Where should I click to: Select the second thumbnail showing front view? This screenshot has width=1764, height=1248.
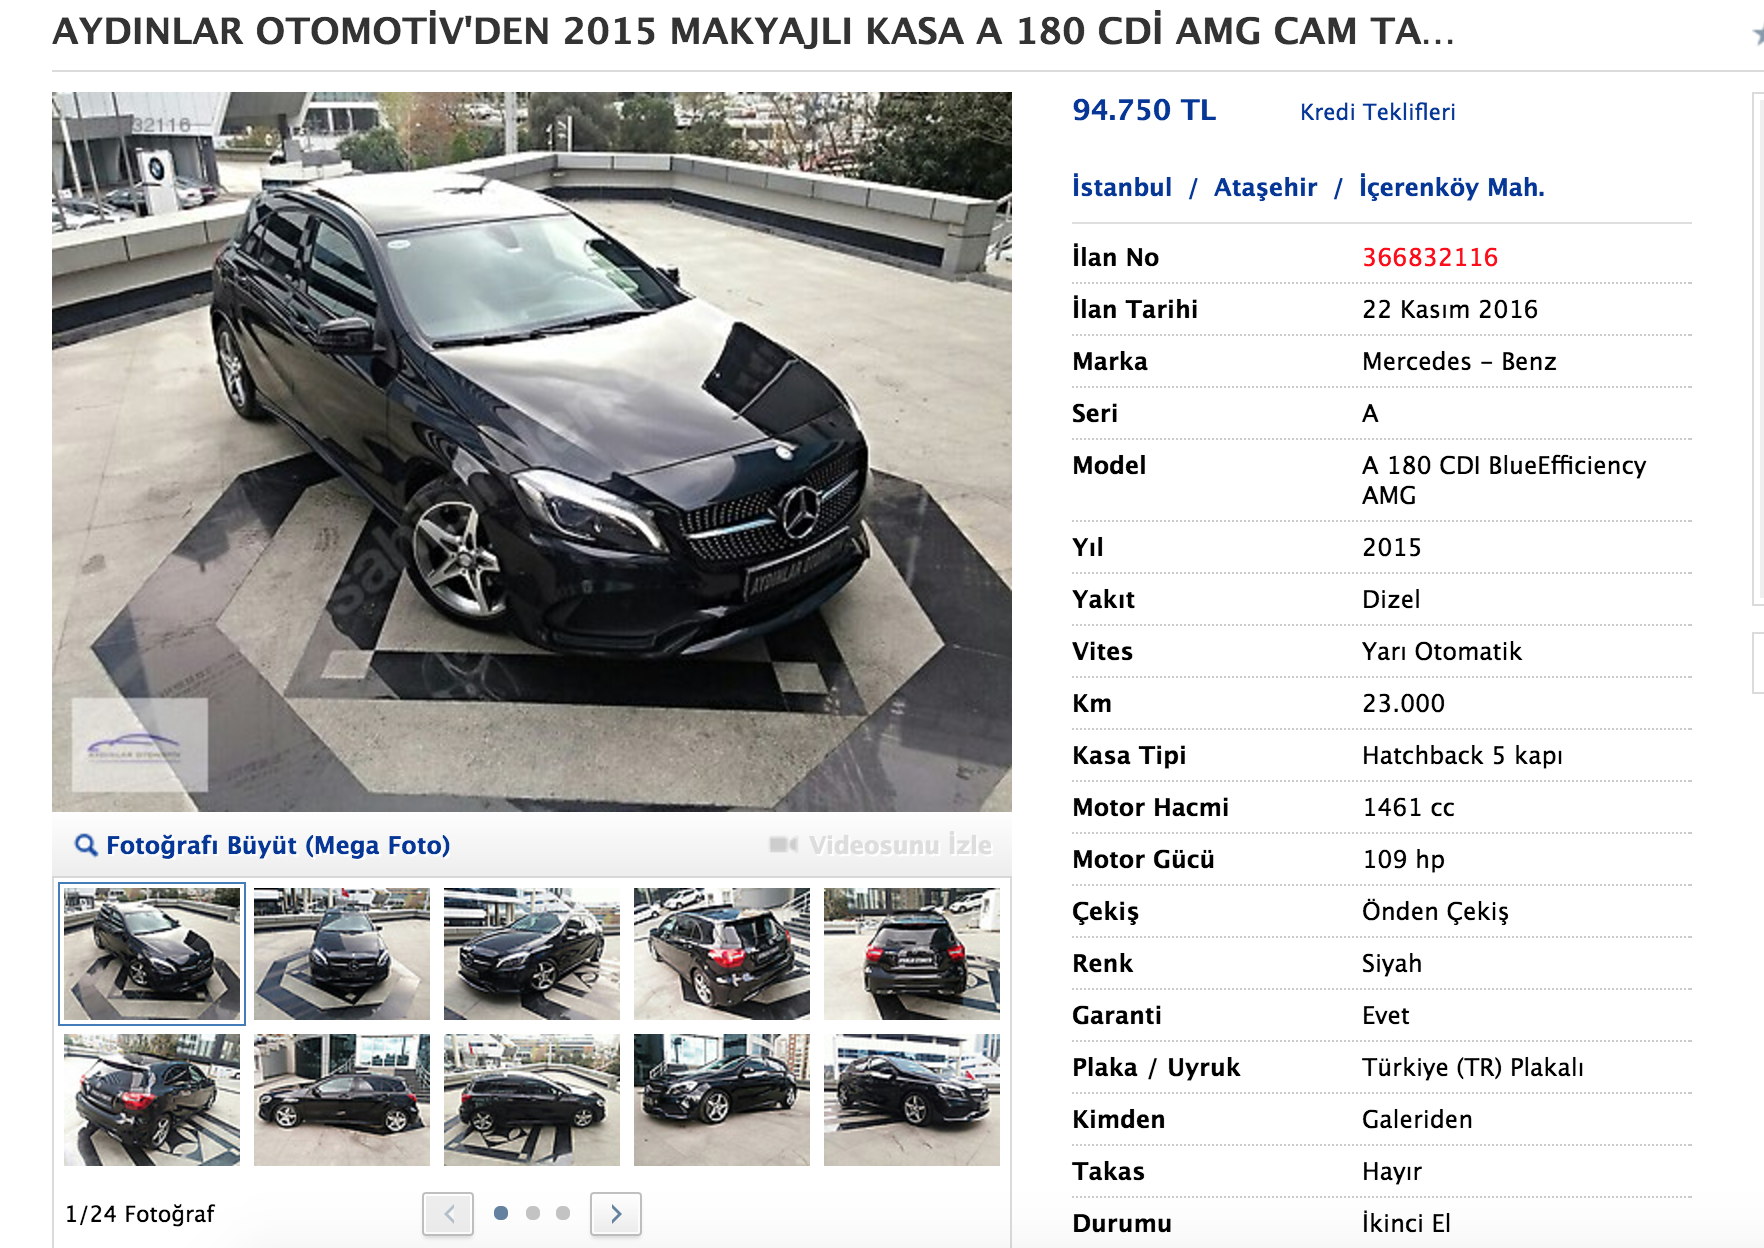[342, 954]
